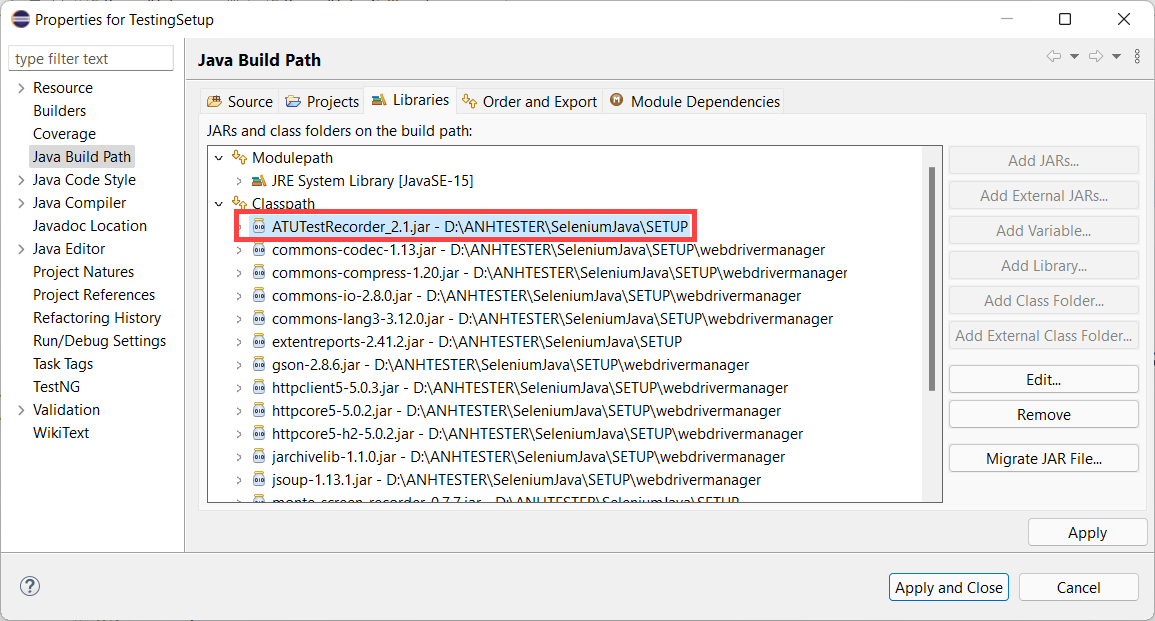1155x621 pixels.
Task: Click the forward navigation arrow icon
Action: point(1096,56)
